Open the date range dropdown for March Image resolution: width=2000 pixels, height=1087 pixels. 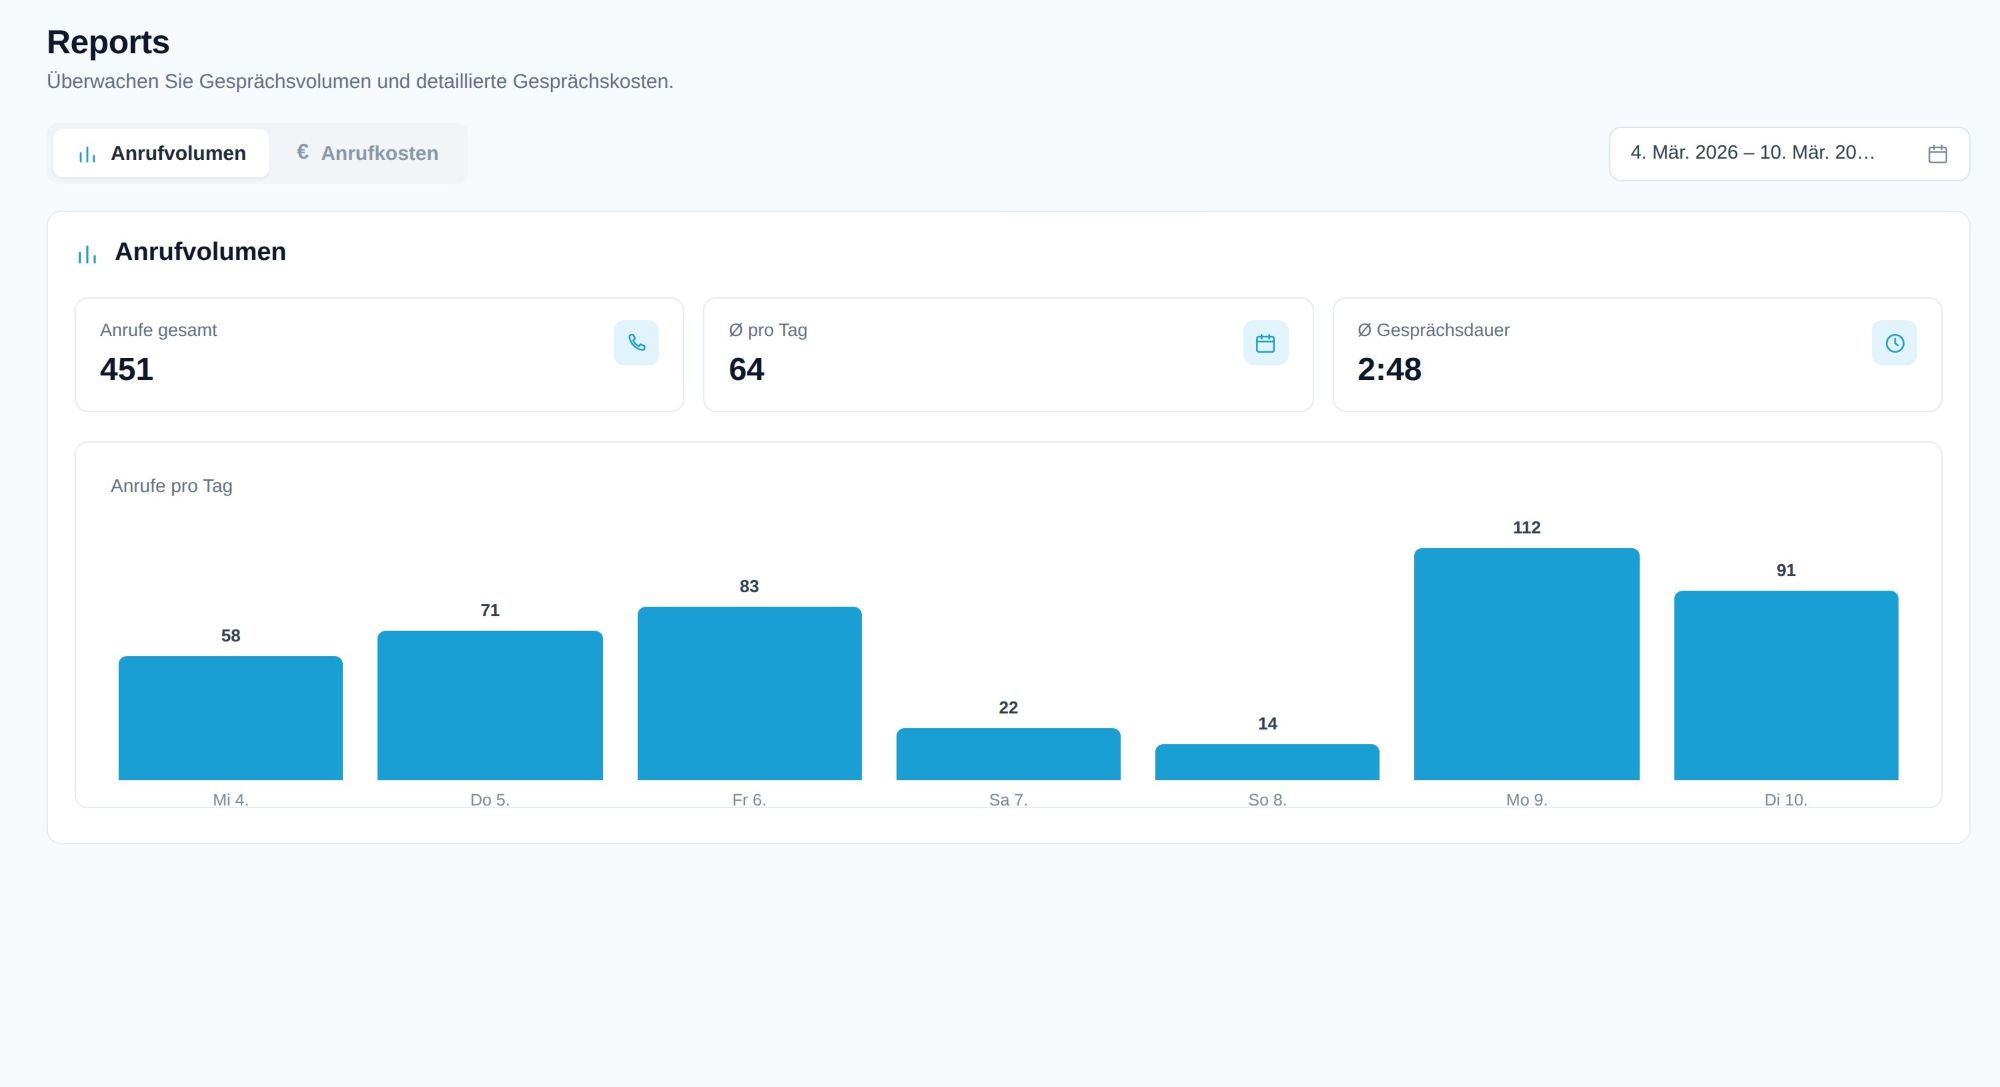[1789, 154]
